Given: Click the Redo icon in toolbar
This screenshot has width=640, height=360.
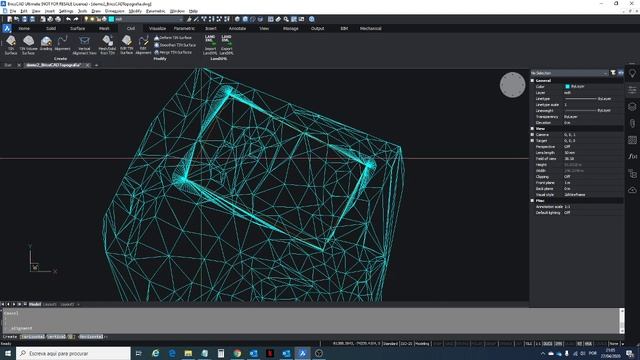Looking at the screenshot, I should coord(76,19).
